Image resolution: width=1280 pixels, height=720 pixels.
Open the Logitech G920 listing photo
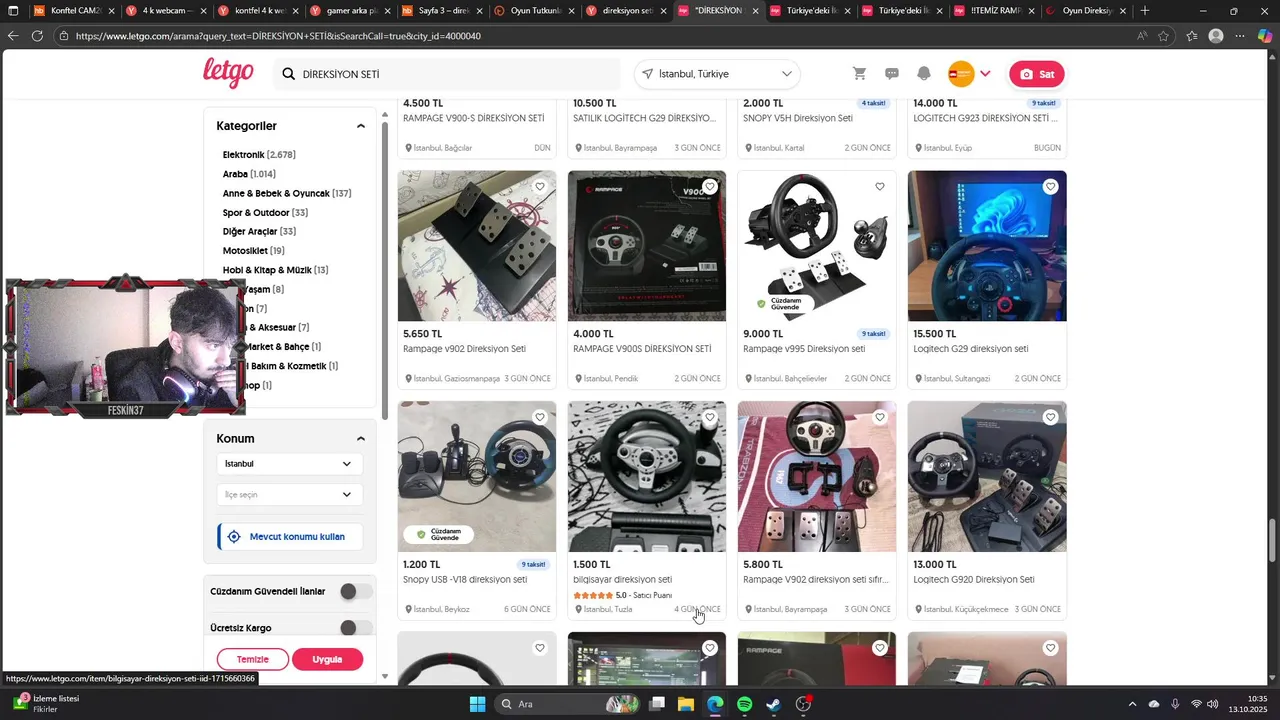click(987, 477)
